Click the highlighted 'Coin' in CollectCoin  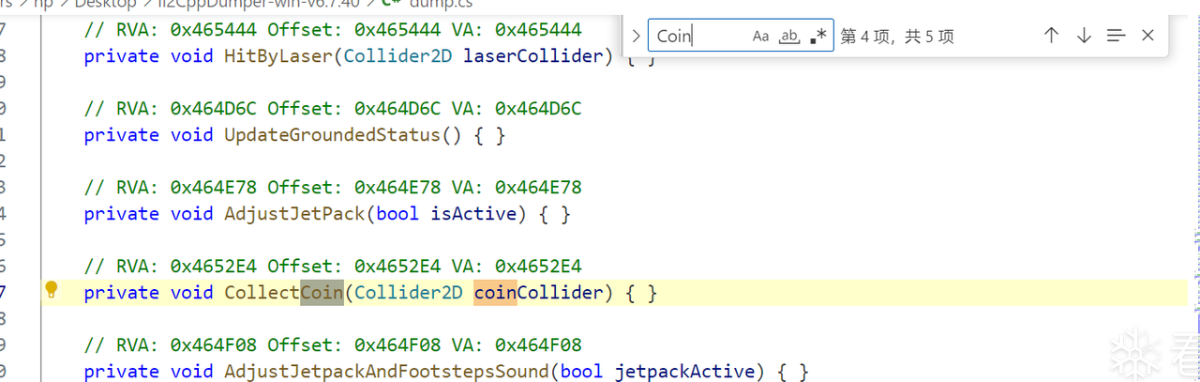(x=322, y=292)
